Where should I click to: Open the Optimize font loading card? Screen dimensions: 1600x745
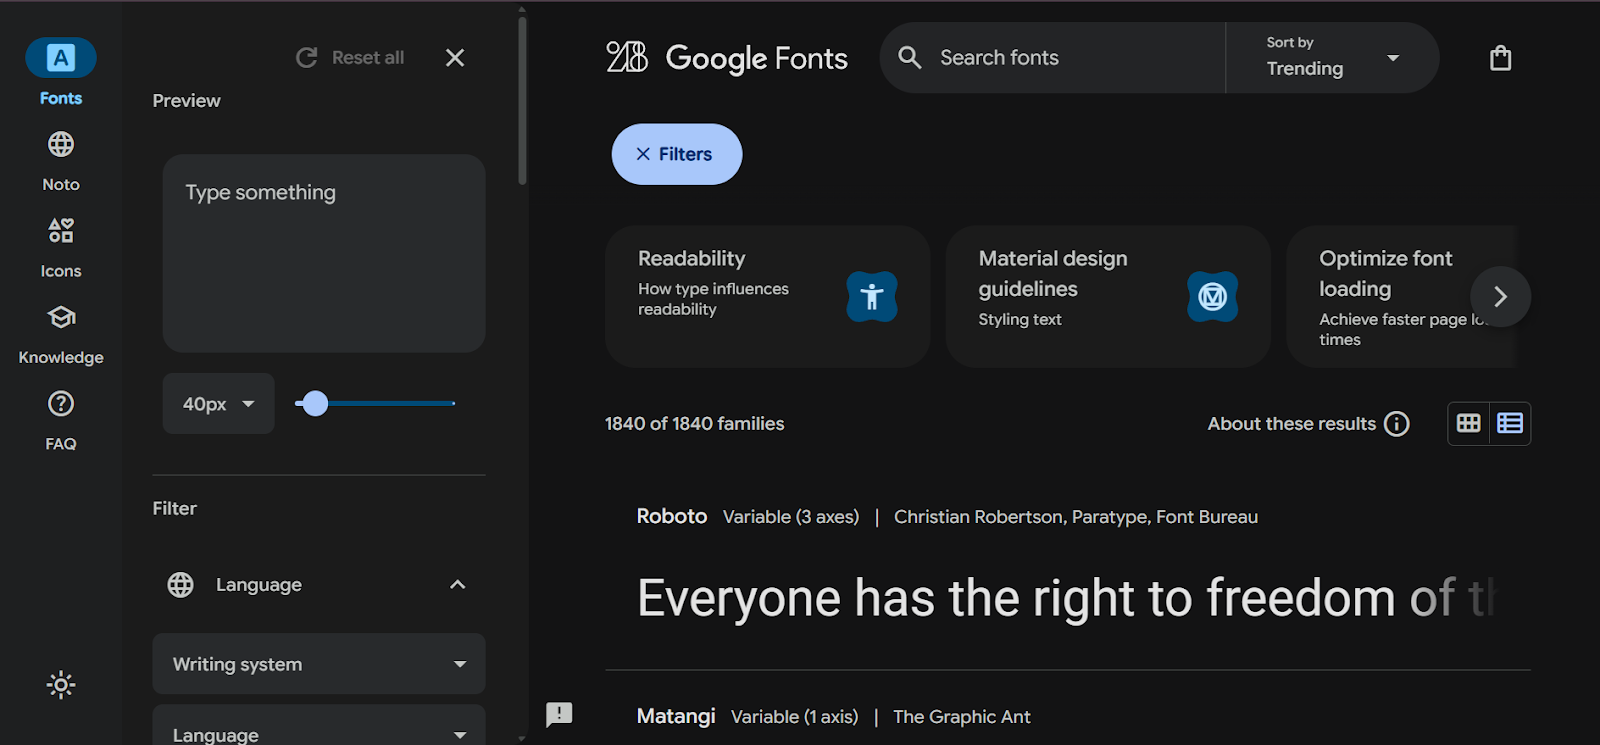point(1402,296)
